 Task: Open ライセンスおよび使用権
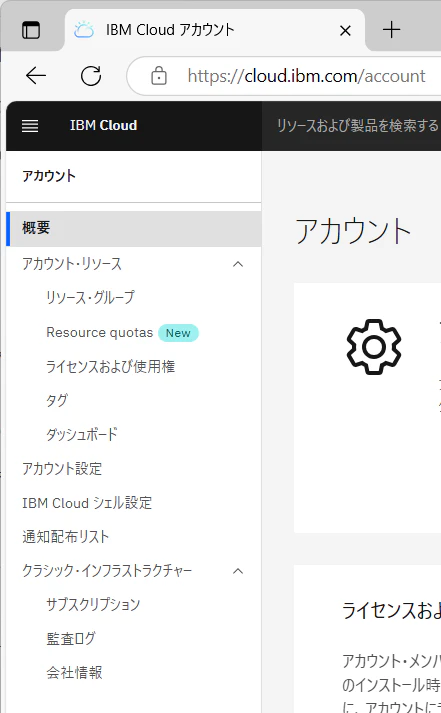[x=110, y=367]
